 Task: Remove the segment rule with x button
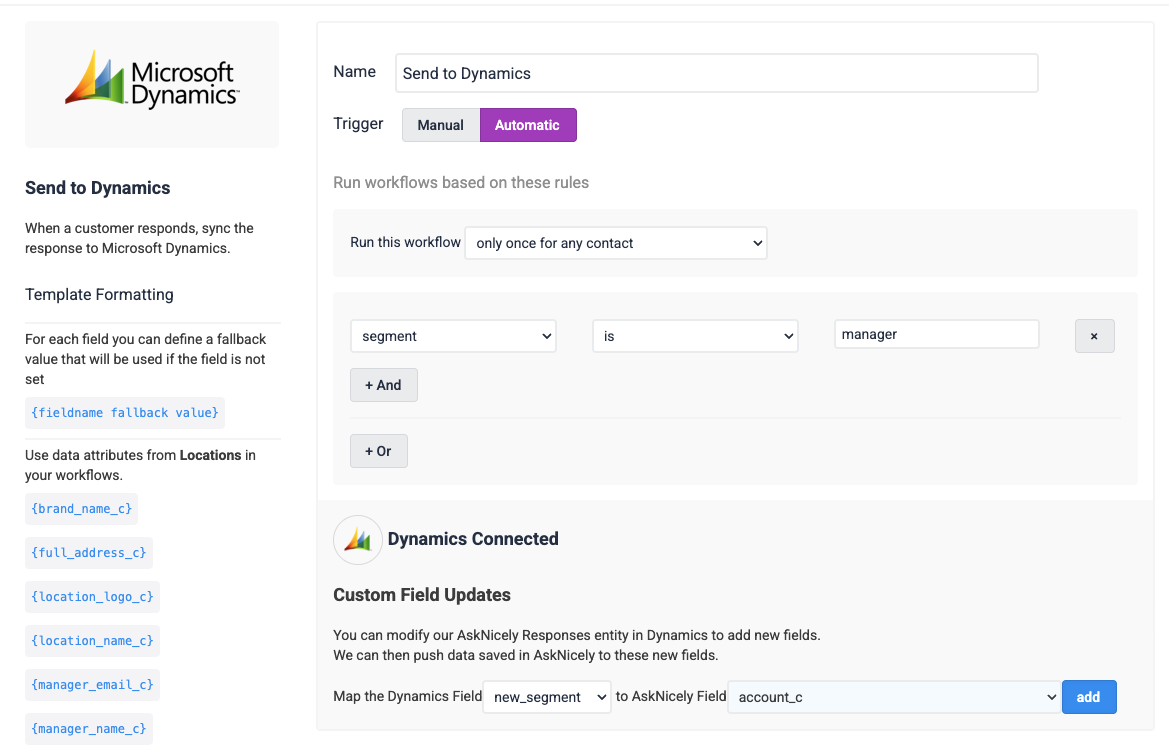click(x=1094, y=336)
